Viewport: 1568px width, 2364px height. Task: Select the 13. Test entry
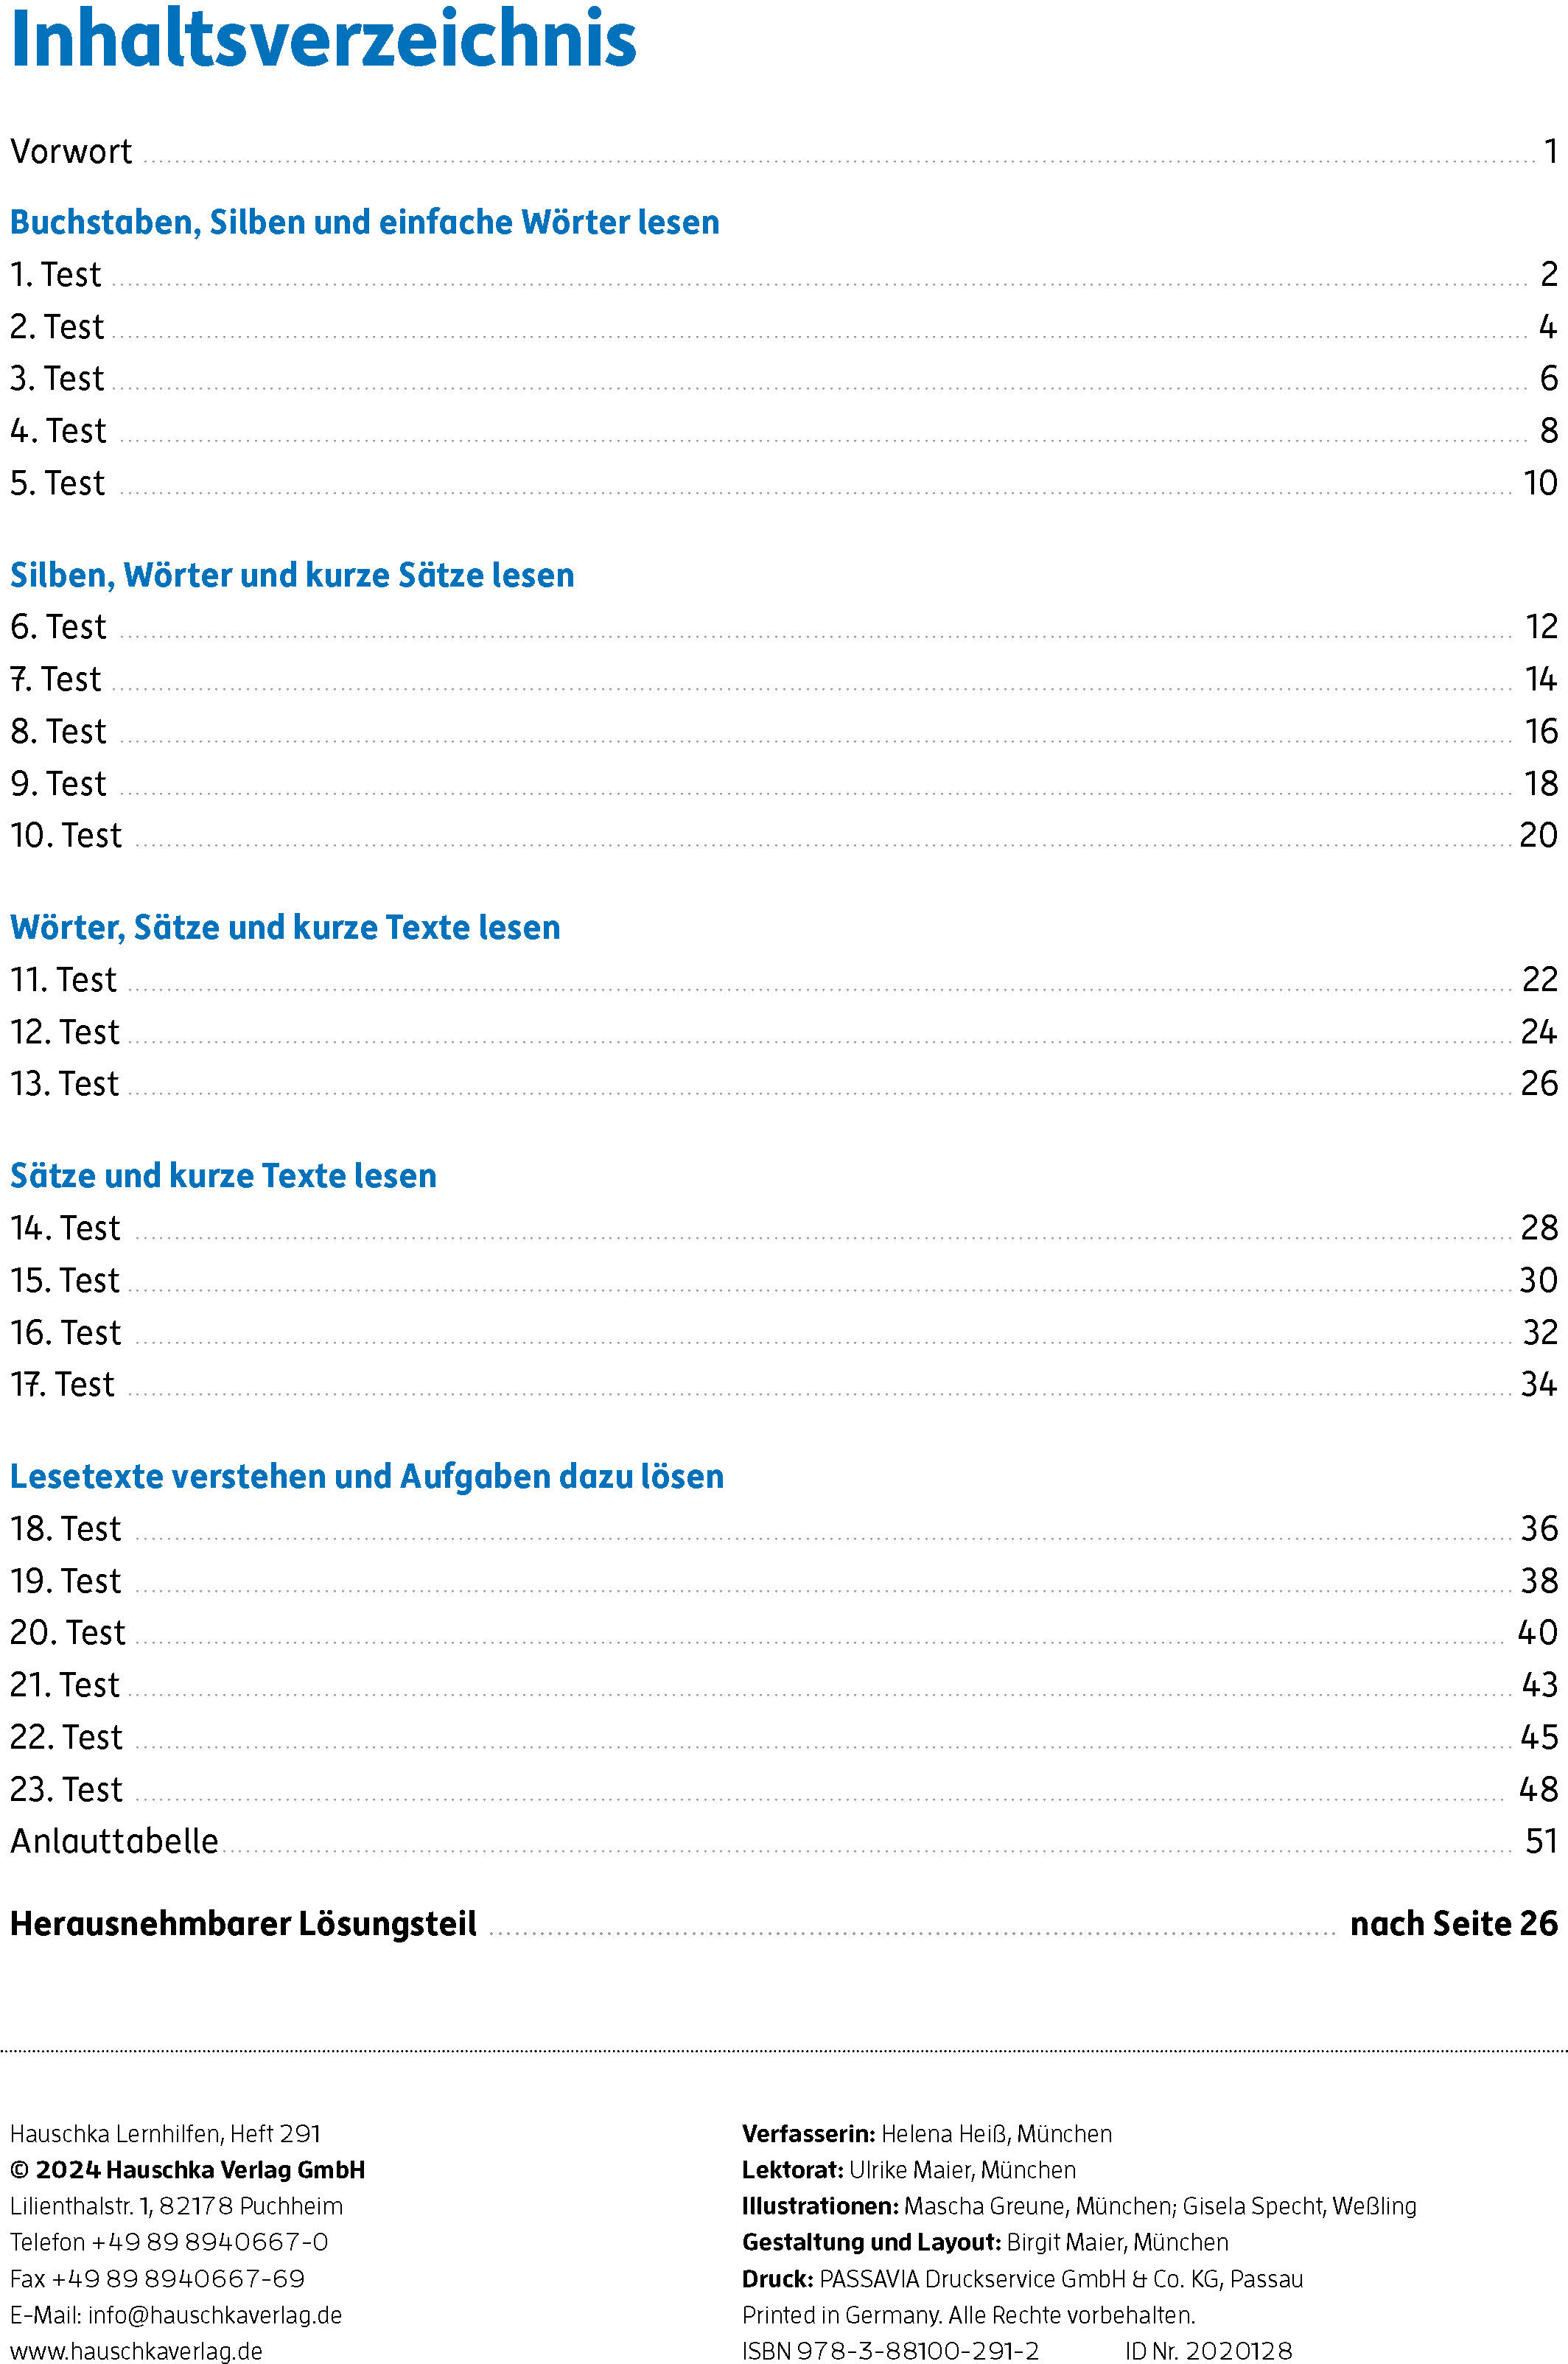click(65, 1084)
